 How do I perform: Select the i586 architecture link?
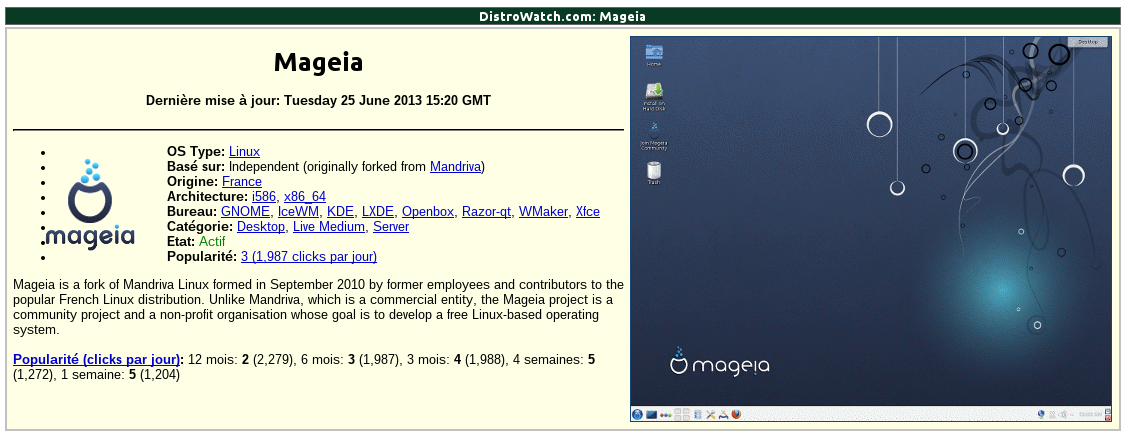pos(264,197)
